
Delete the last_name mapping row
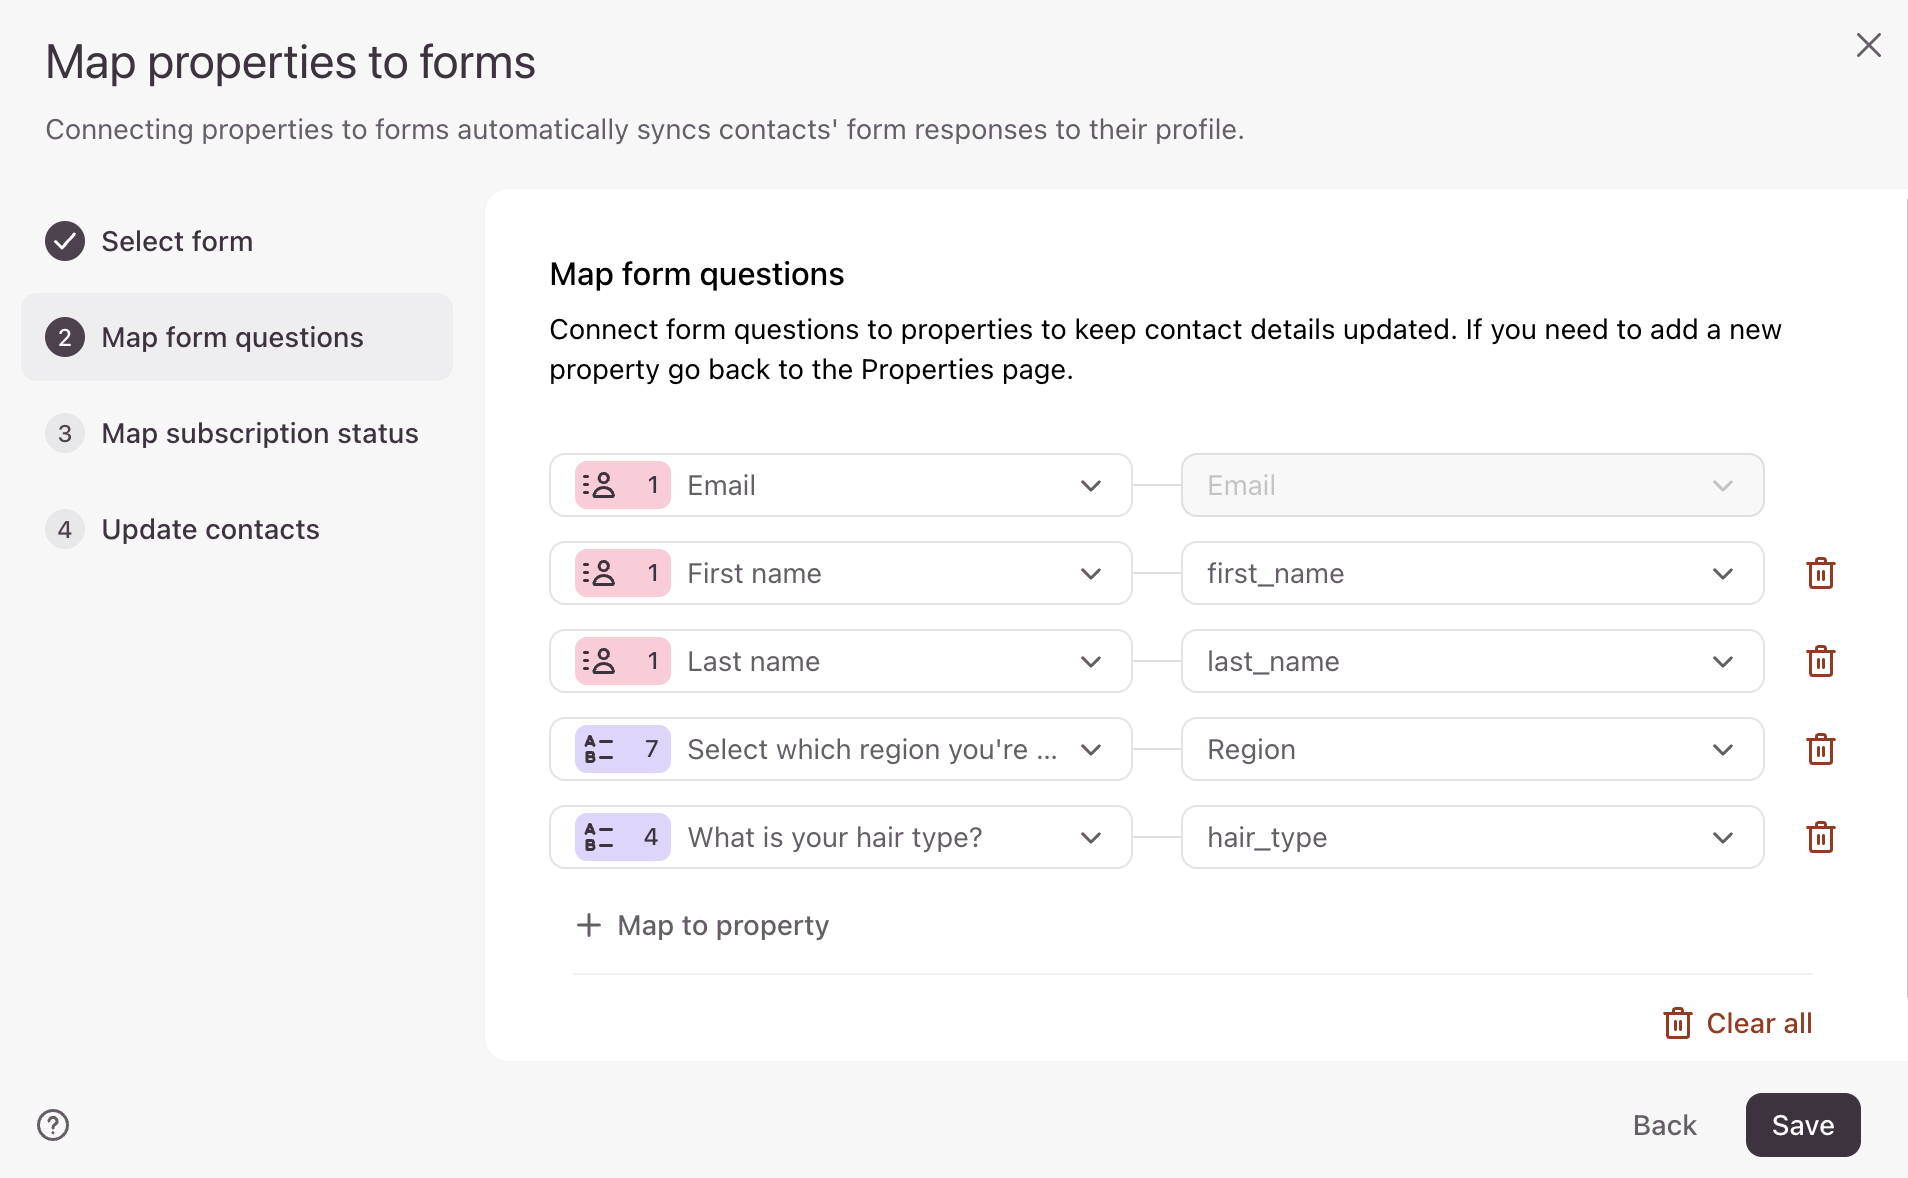[x=1820, y=661]
